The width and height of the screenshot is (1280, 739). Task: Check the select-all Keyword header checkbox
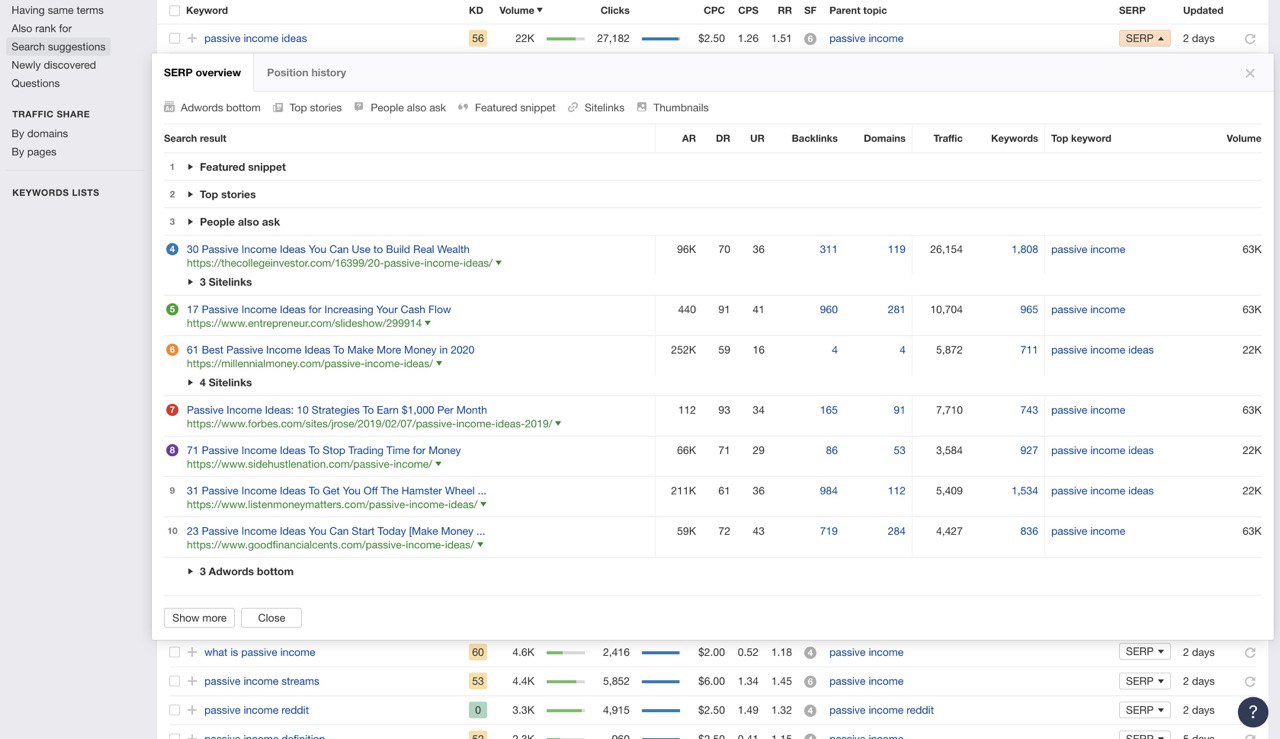(175, 11)
